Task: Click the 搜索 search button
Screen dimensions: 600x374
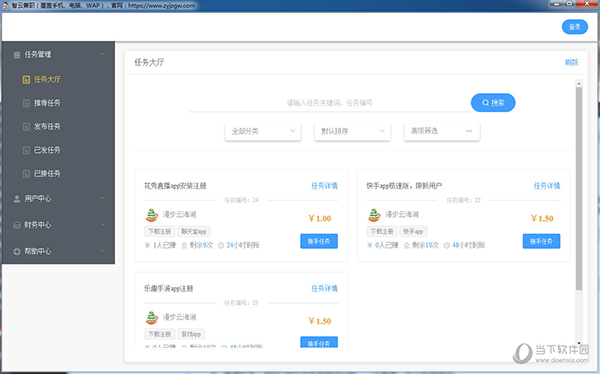Action: [493, 103]
